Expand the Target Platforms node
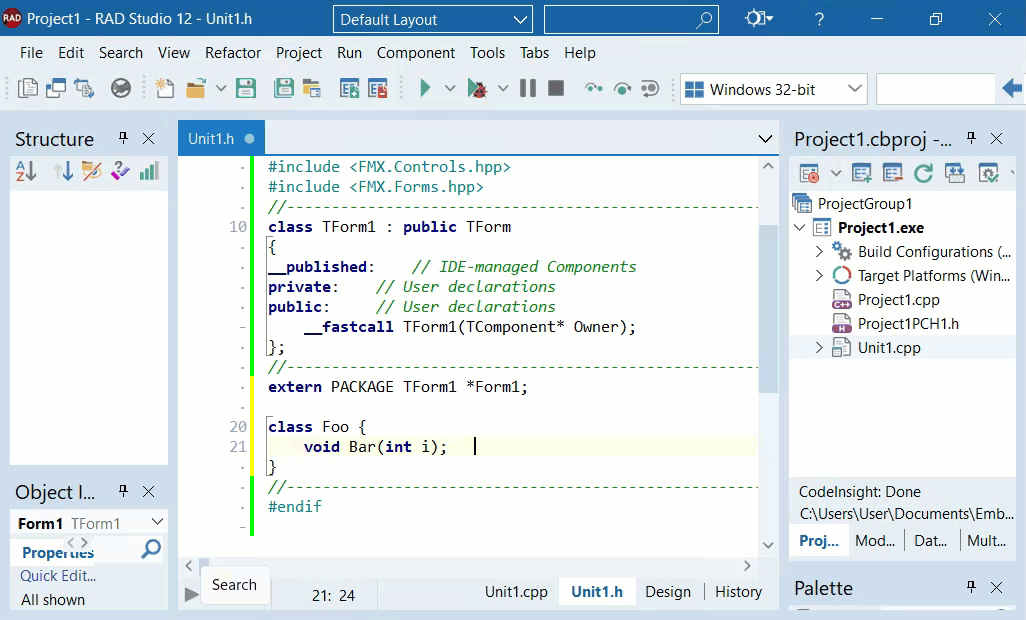Screen dimensions: 1026x620 click(819, 275)
